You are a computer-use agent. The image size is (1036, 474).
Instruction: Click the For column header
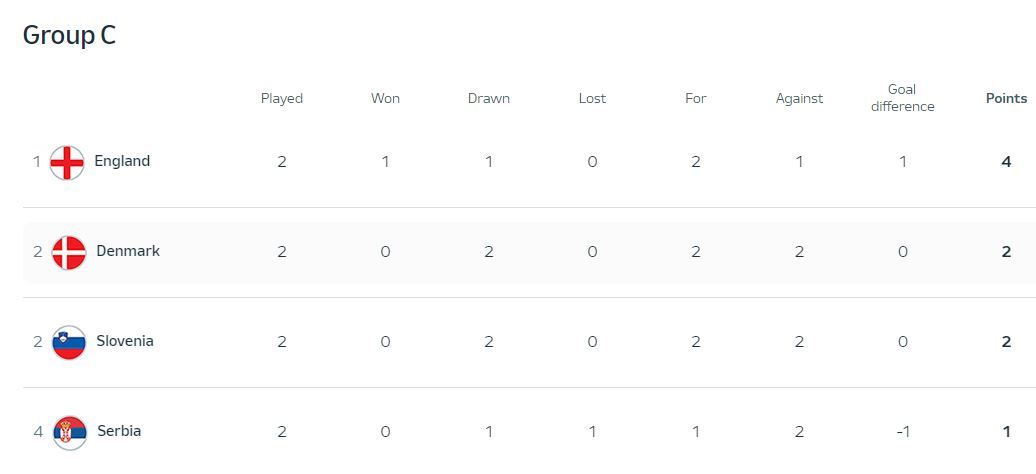tap(696, 98)
